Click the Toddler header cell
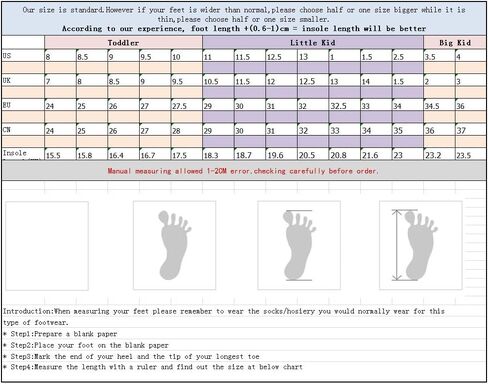This screenshot has width=488, height=384. [x=123, y=43]
